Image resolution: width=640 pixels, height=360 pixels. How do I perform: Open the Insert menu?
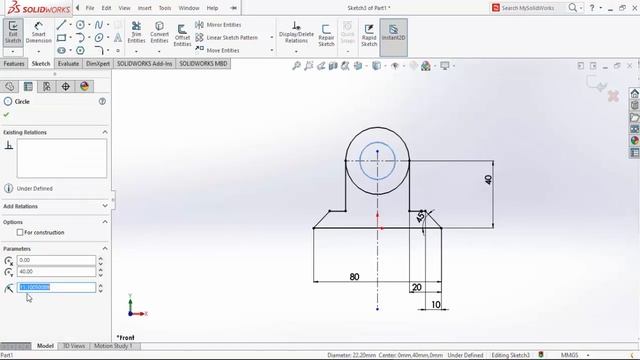(x=144, y=8)
